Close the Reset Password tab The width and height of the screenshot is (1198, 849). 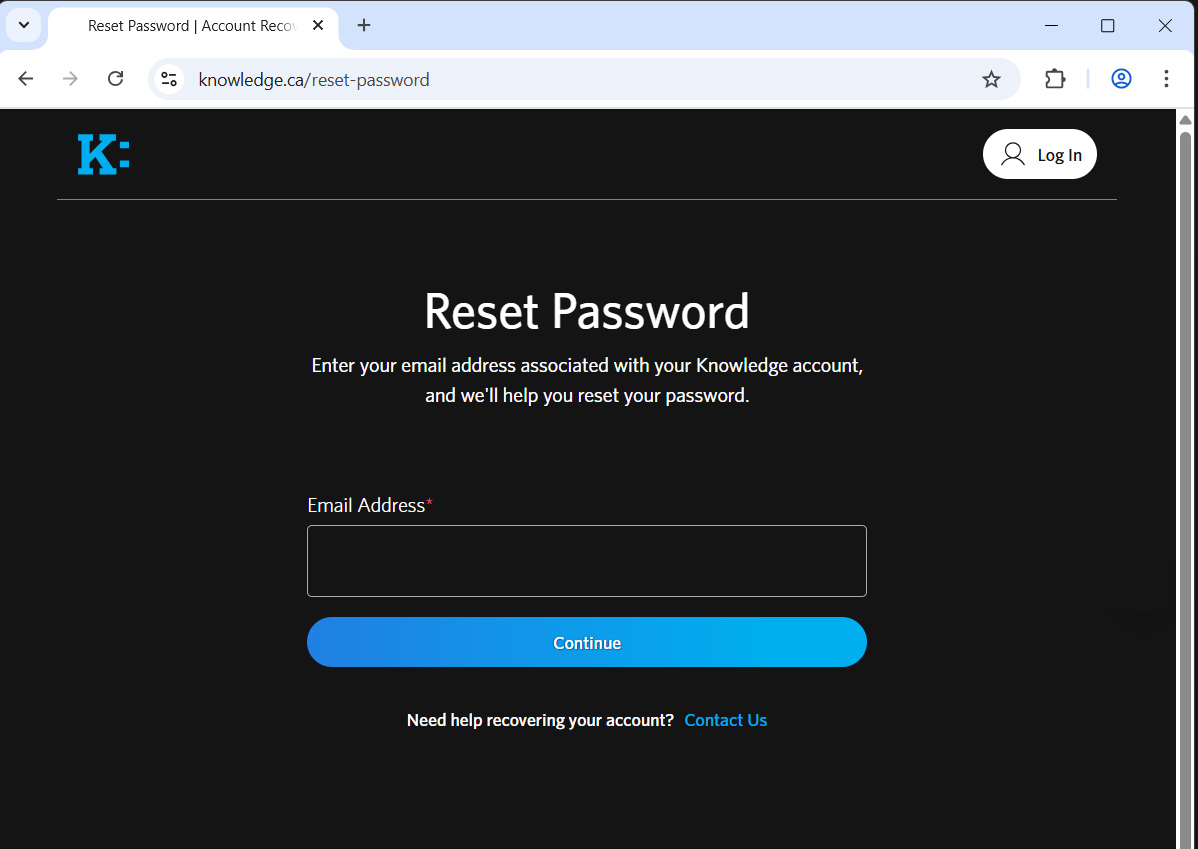point(318,25)
